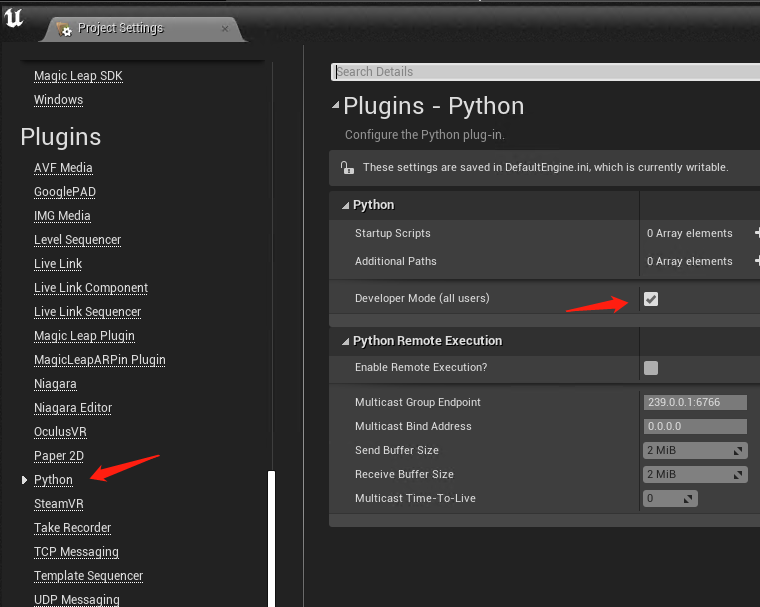
Task: Open GooglePAD plugin settings
Action: click(65, 192)
